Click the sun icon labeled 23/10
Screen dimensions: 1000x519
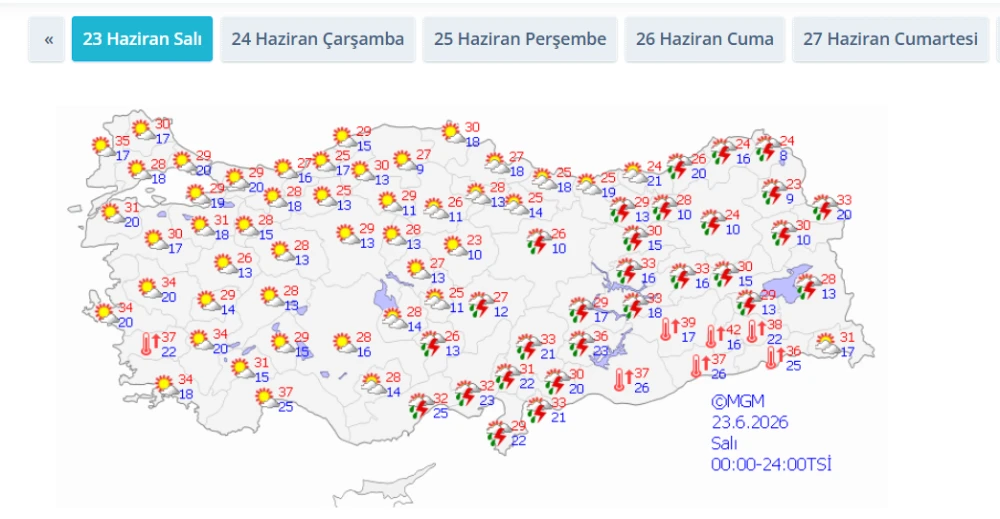(455, 247)
